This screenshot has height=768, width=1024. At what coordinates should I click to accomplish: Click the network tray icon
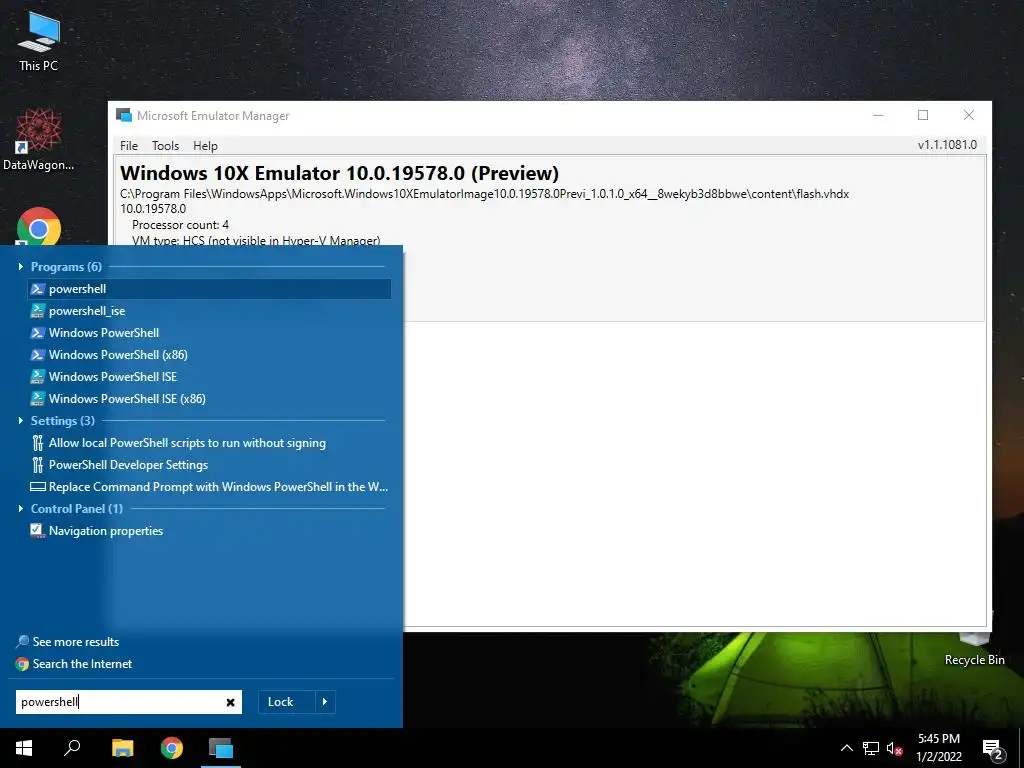[871, 748]
